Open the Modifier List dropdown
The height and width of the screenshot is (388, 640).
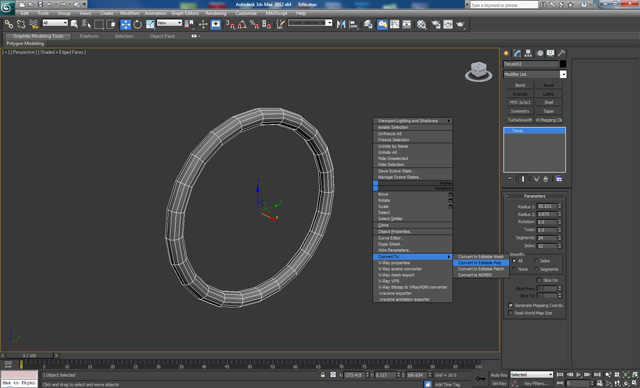point(563,74)
